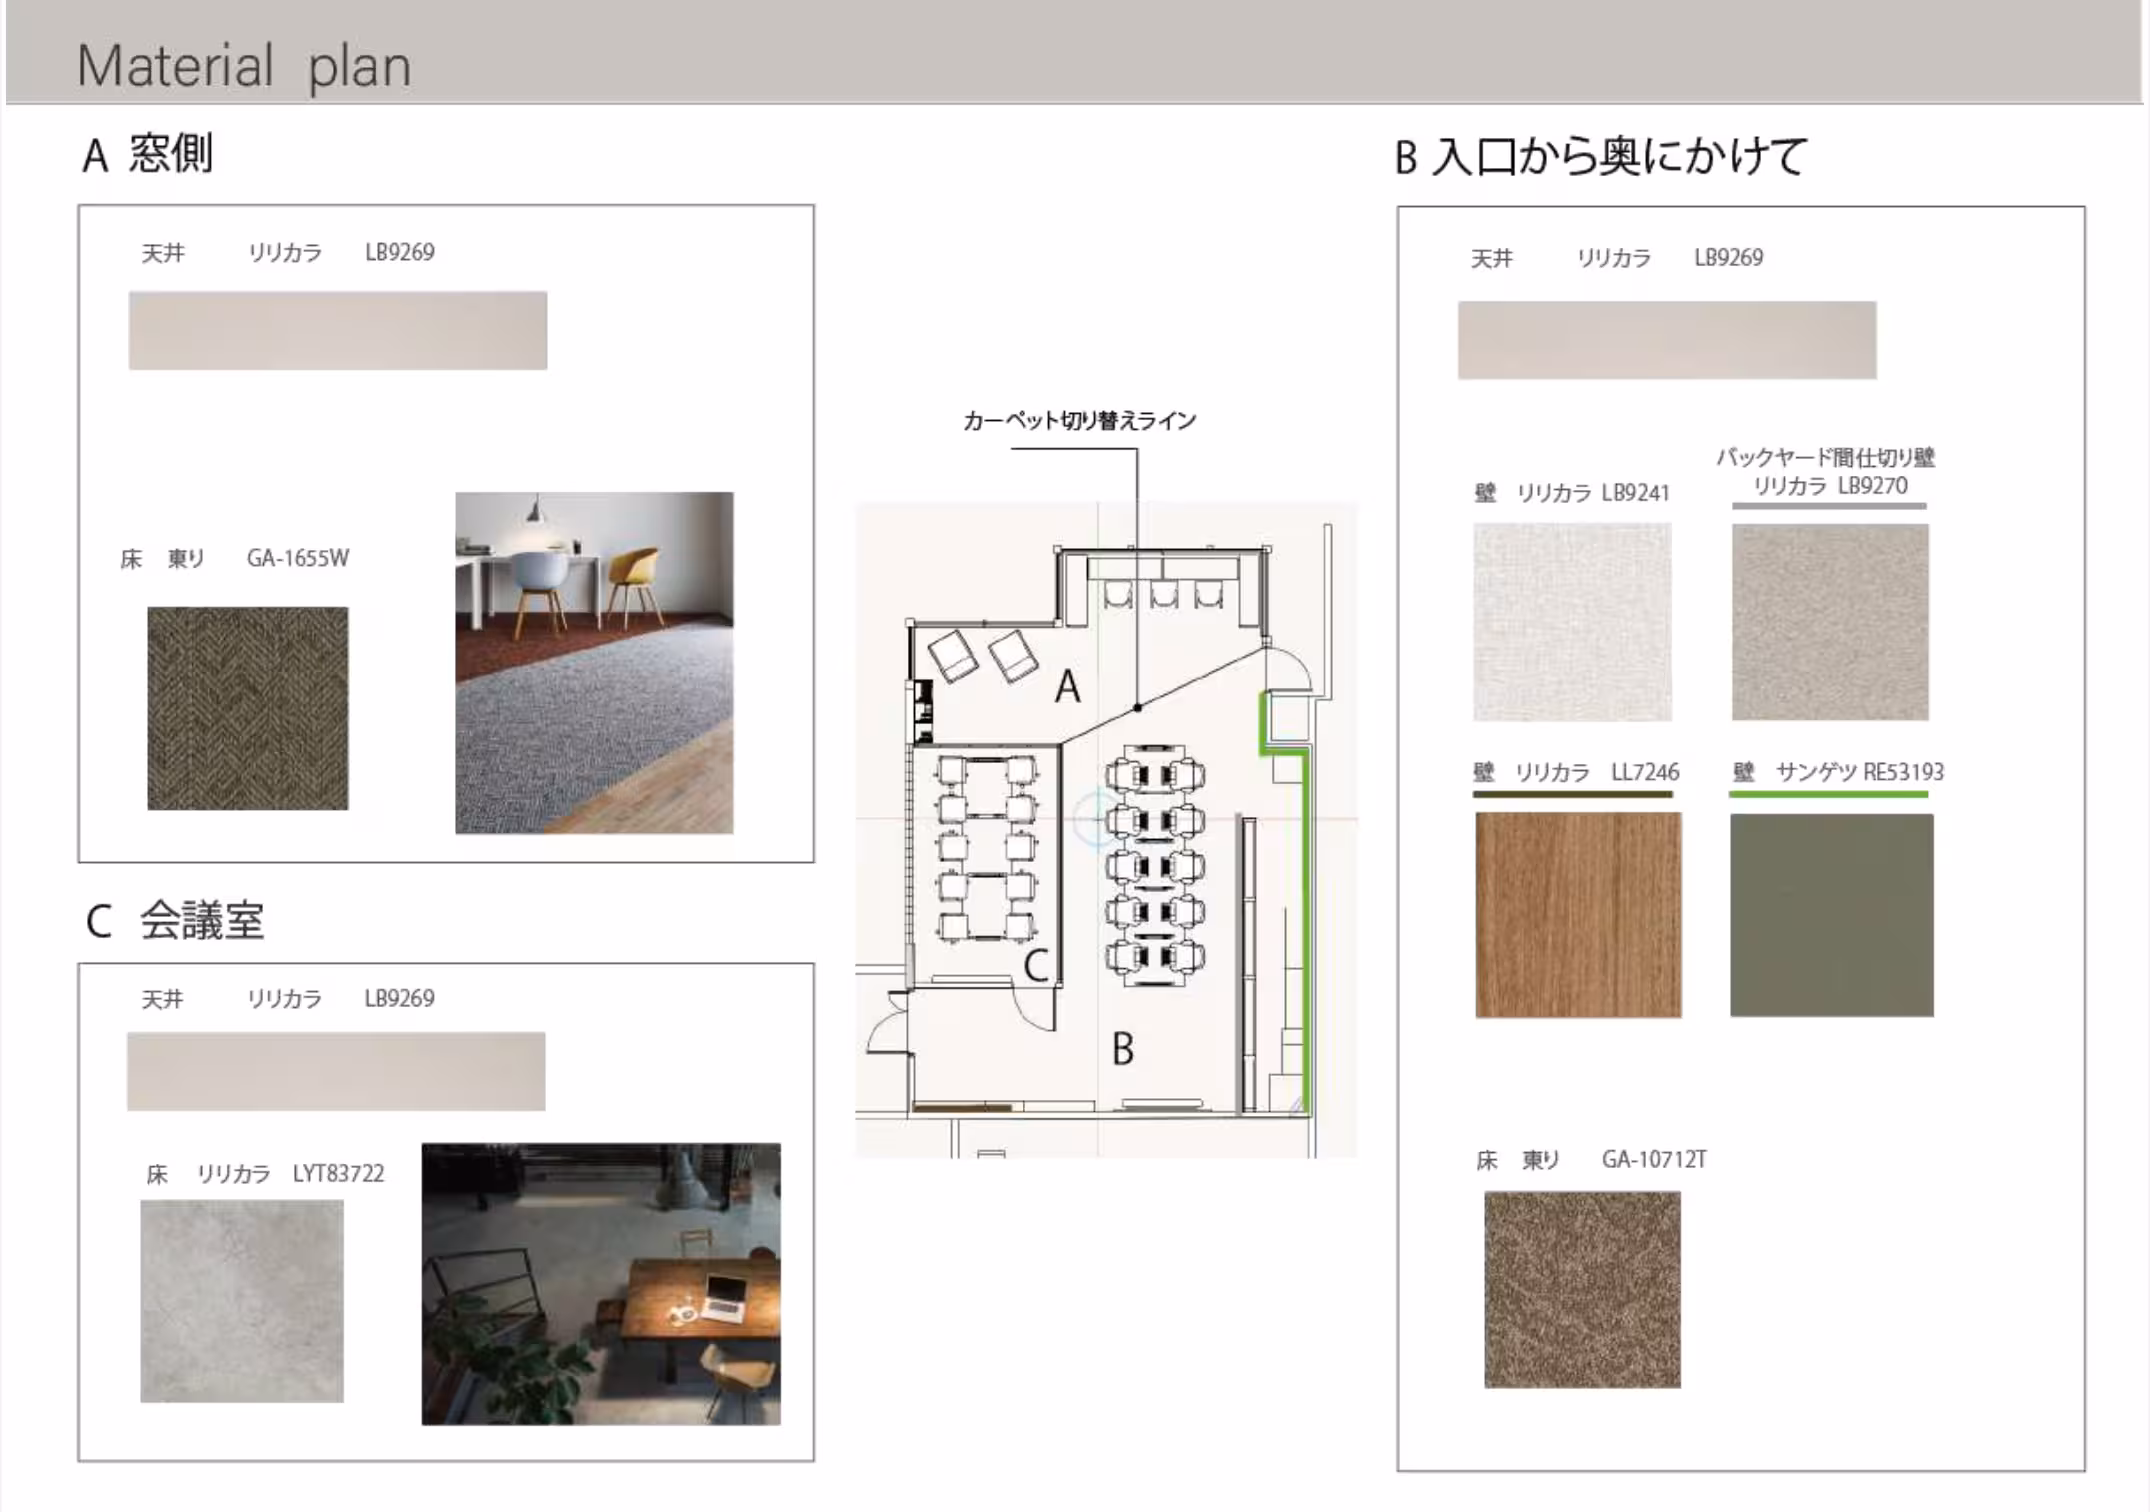Click LB9269 ceiling code in section B
This screenshot has height=1512, width=2150.
click(1729, 258)
